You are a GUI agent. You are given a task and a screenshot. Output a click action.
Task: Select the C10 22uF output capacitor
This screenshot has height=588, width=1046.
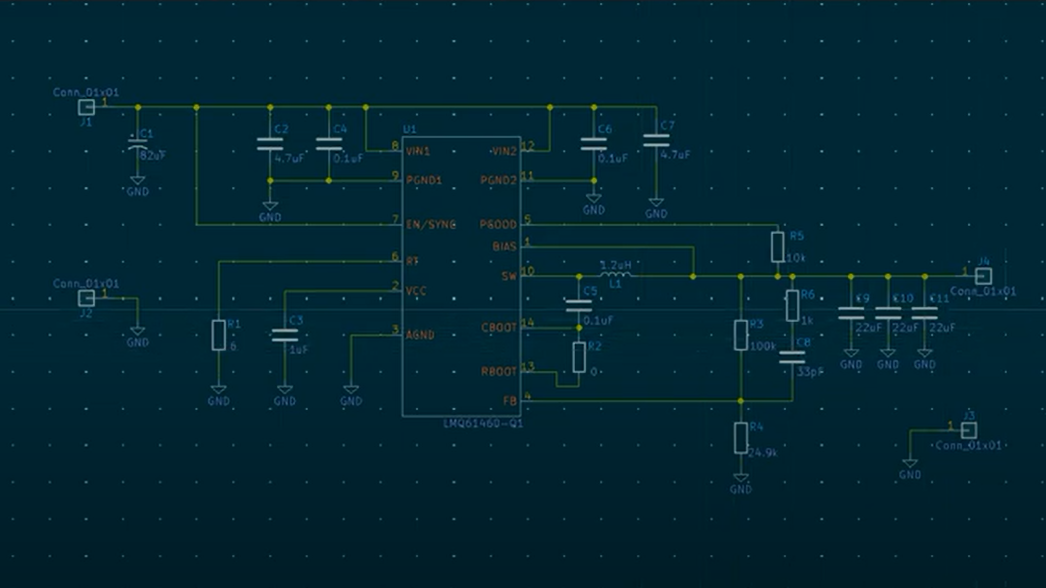point(888,313)
